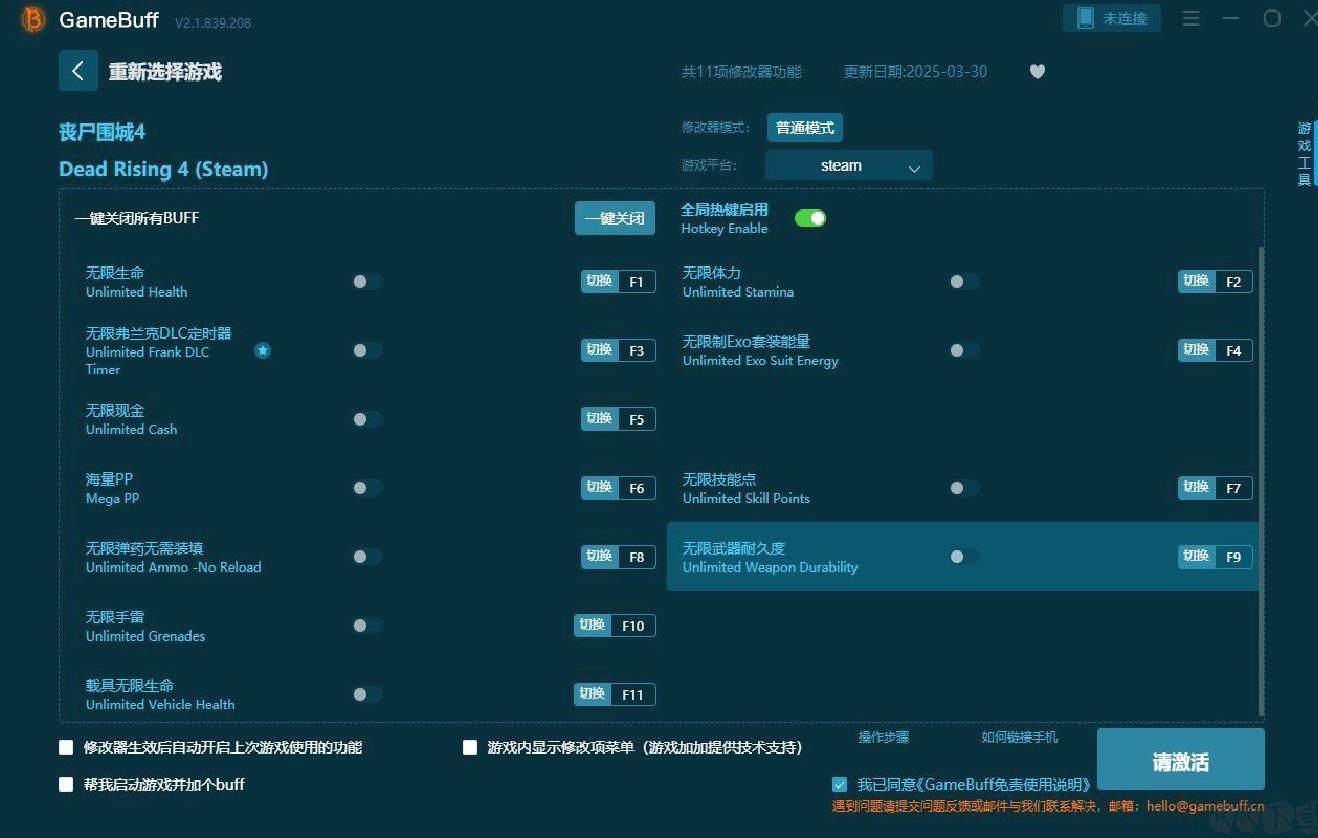
Task: Click the Dead Rising 4 (Steam) title
Action: (x=164, y=169)
